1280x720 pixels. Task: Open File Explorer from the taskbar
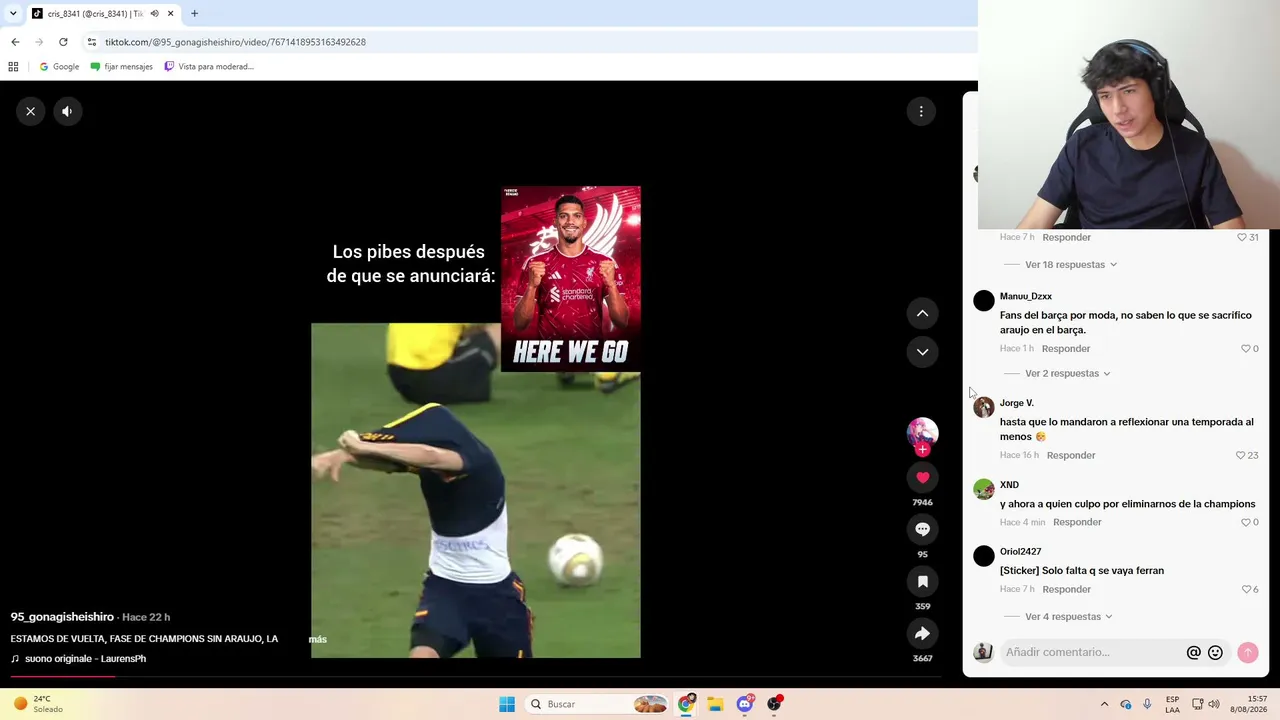pos(715,704)
